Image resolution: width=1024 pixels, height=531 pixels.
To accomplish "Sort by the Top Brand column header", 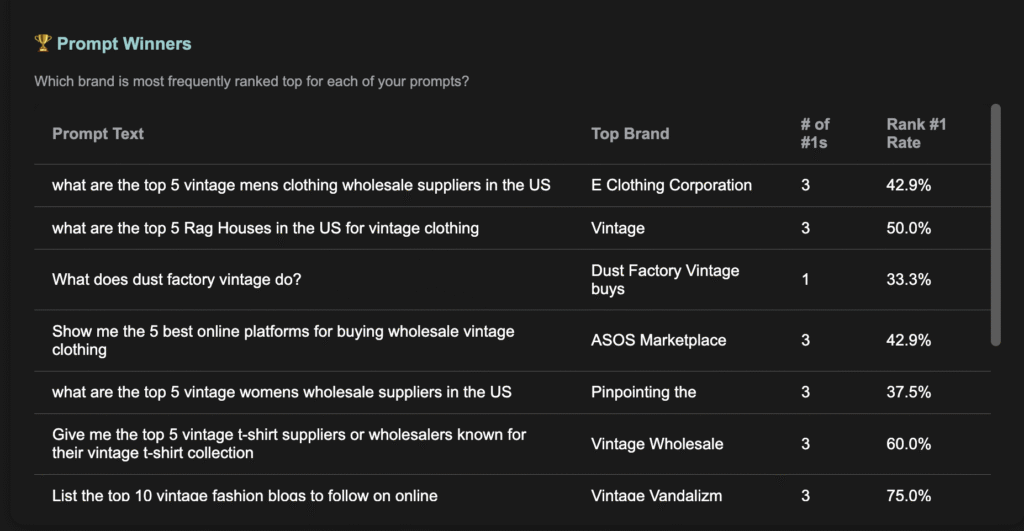I will pyautogui.click(x=630, y=133).
